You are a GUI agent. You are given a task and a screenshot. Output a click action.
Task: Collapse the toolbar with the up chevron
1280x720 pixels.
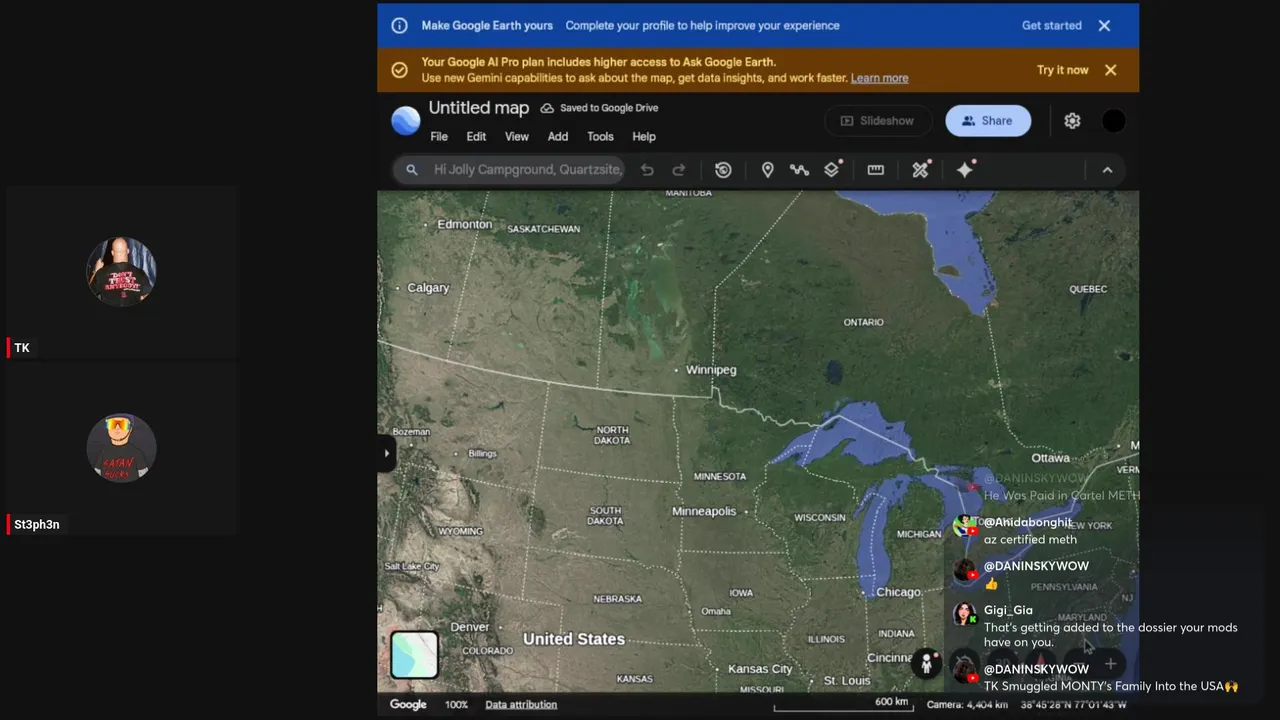1107,170
